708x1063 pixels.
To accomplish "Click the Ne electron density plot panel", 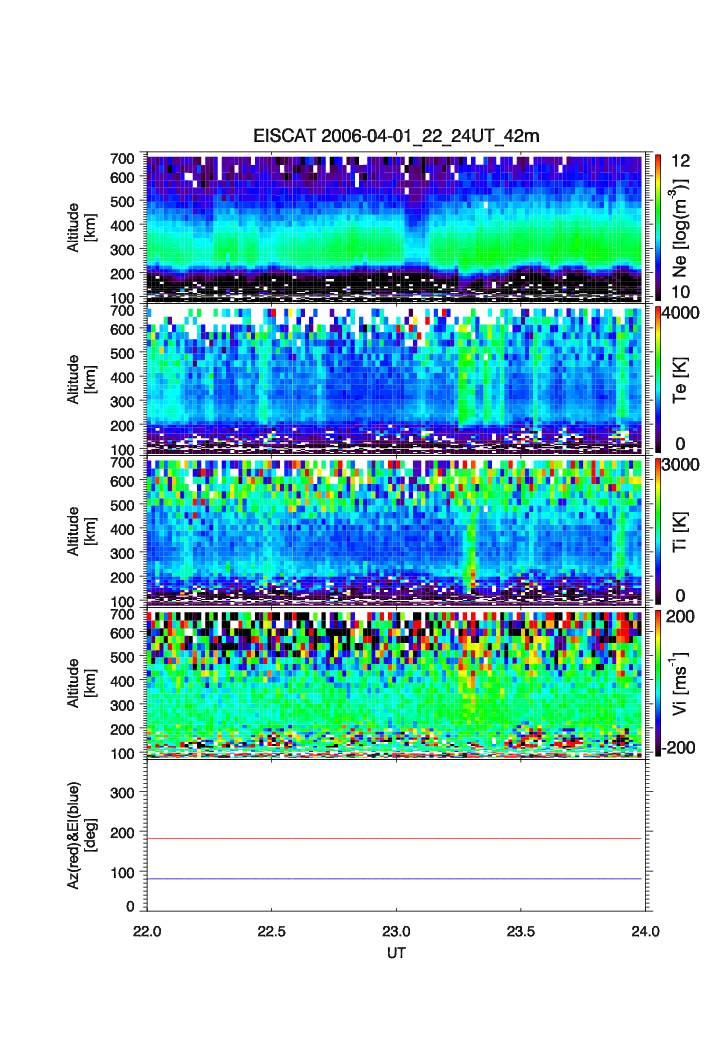I will click(394, 227).
